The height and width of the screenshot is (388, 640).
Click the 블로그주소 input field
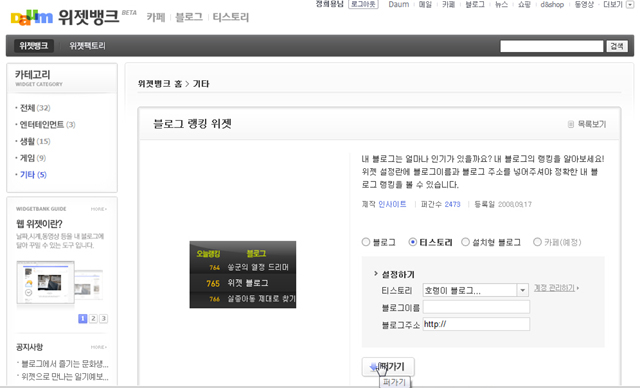pyautogui.click(x=476, y=324)
